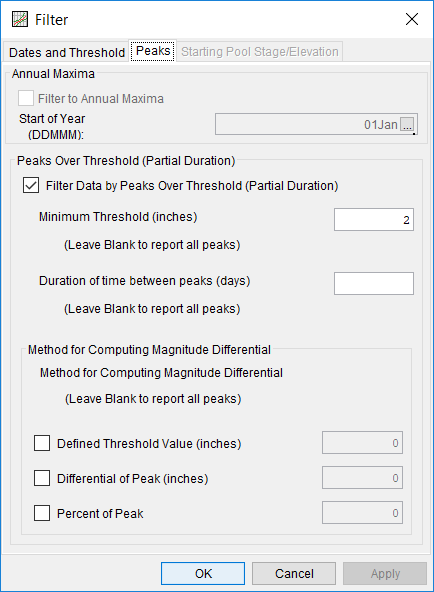
Task: Click the Filter dialog chart icon
Action: pyautogui.click(x=20, y=19)
